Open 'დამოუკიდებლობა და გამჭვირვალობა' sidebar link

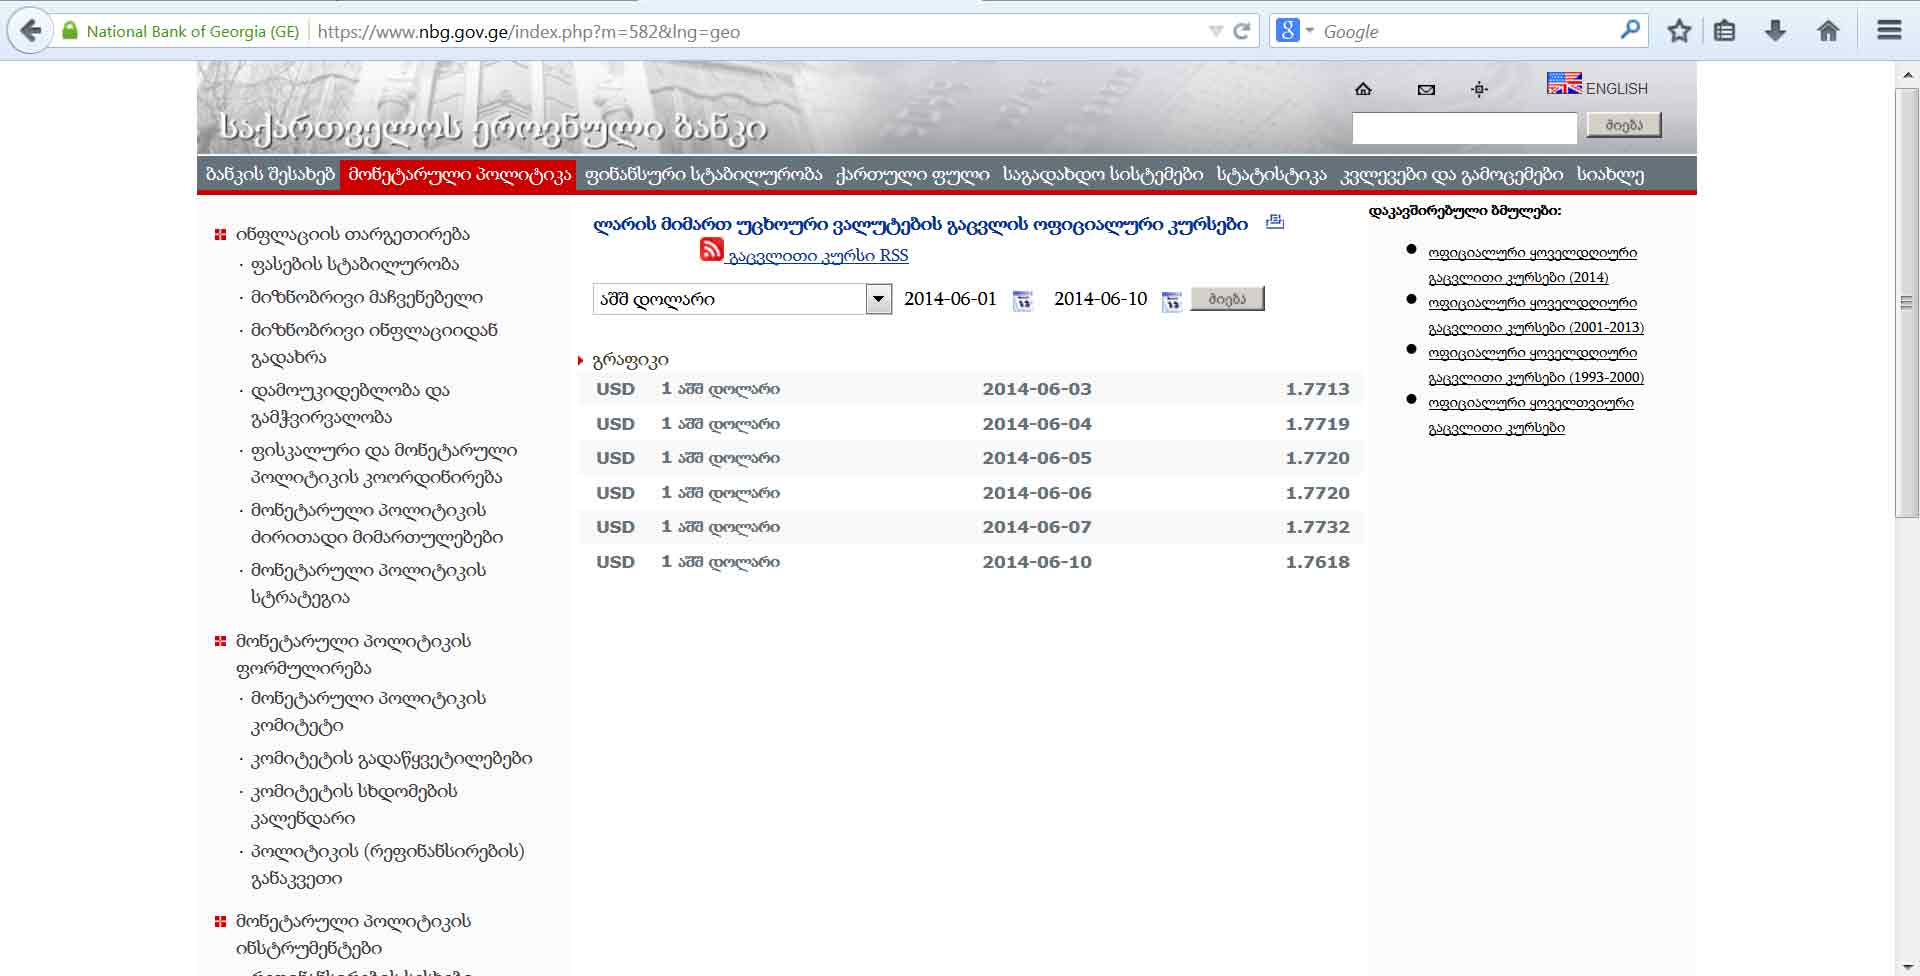coord(350,403)
